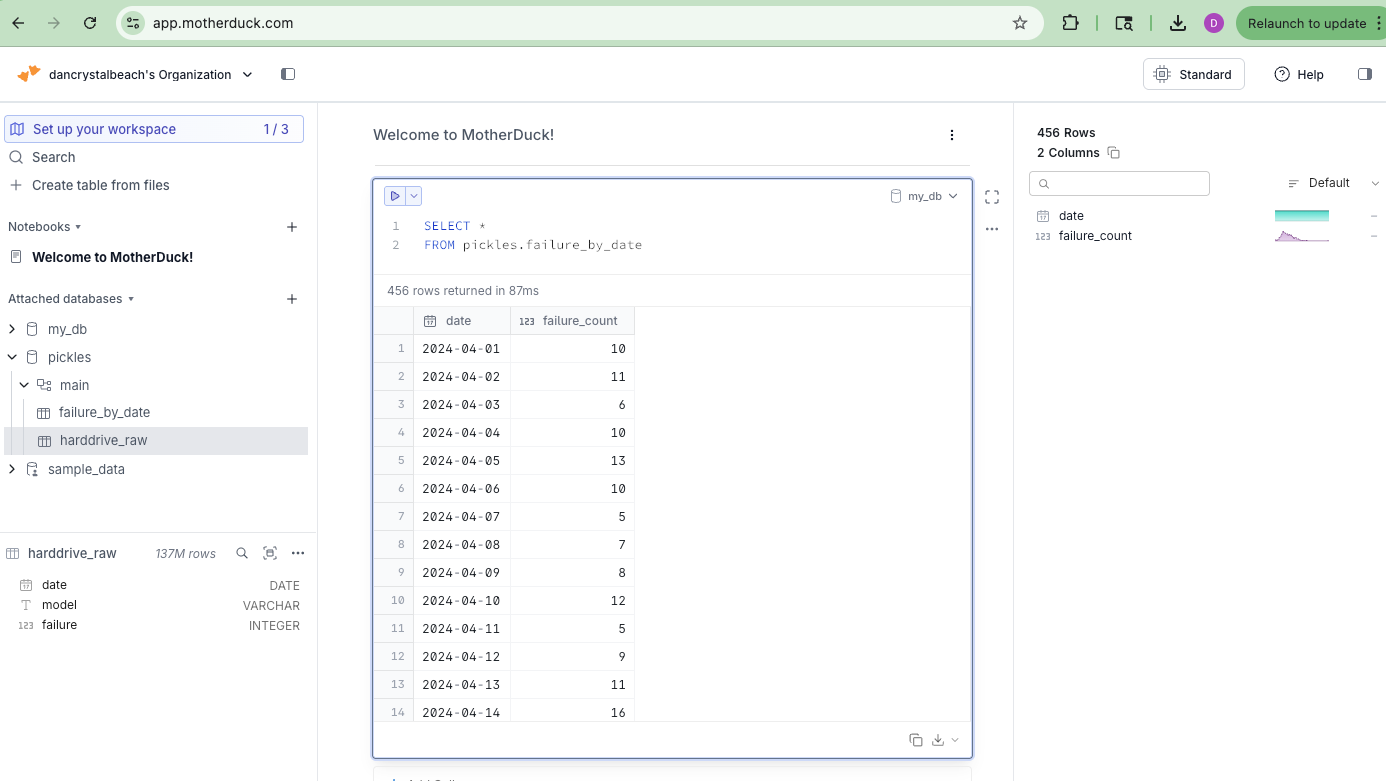Viewport: 1386px width, 781px height.
Task: Attach a database with plus icon
Action: click(292, 299)
